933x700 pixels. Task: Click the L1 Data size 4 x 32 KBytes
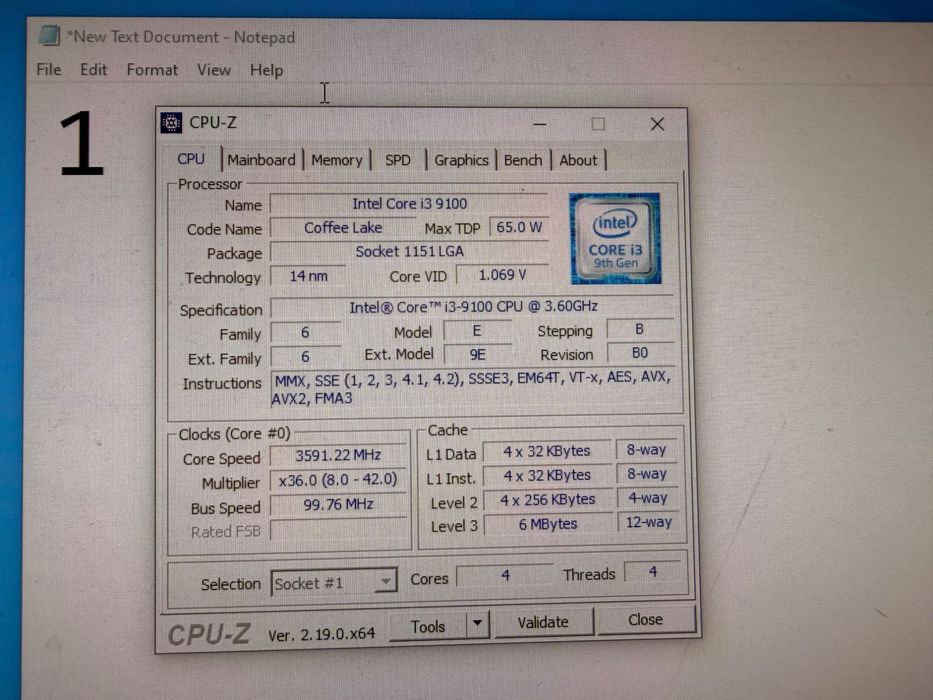pos(547,452)
